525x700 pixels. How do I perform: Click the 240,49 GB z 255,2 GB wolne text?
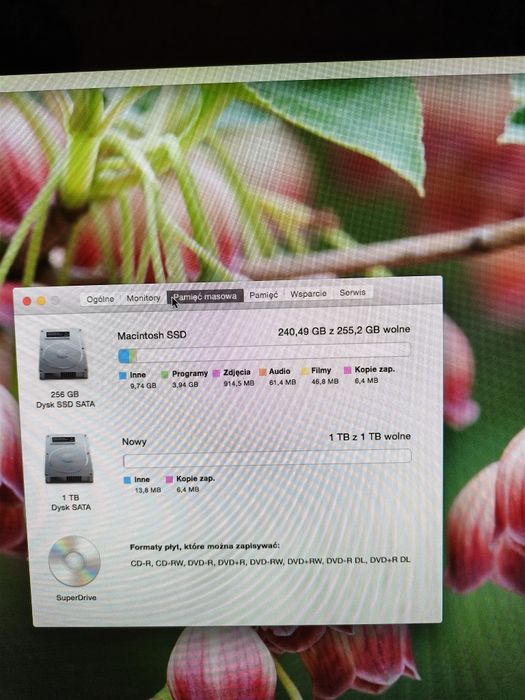[x=344, y=331]
